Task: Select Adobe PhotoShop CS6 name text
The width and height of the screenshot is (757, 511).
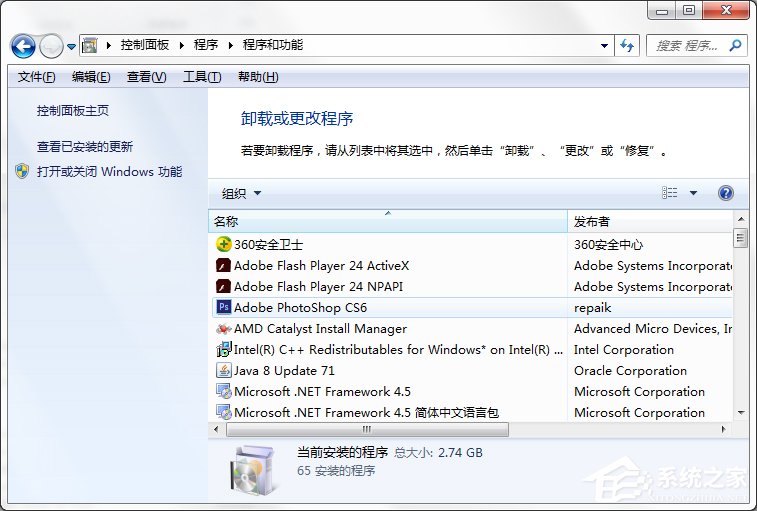Action: coord(300,308)
